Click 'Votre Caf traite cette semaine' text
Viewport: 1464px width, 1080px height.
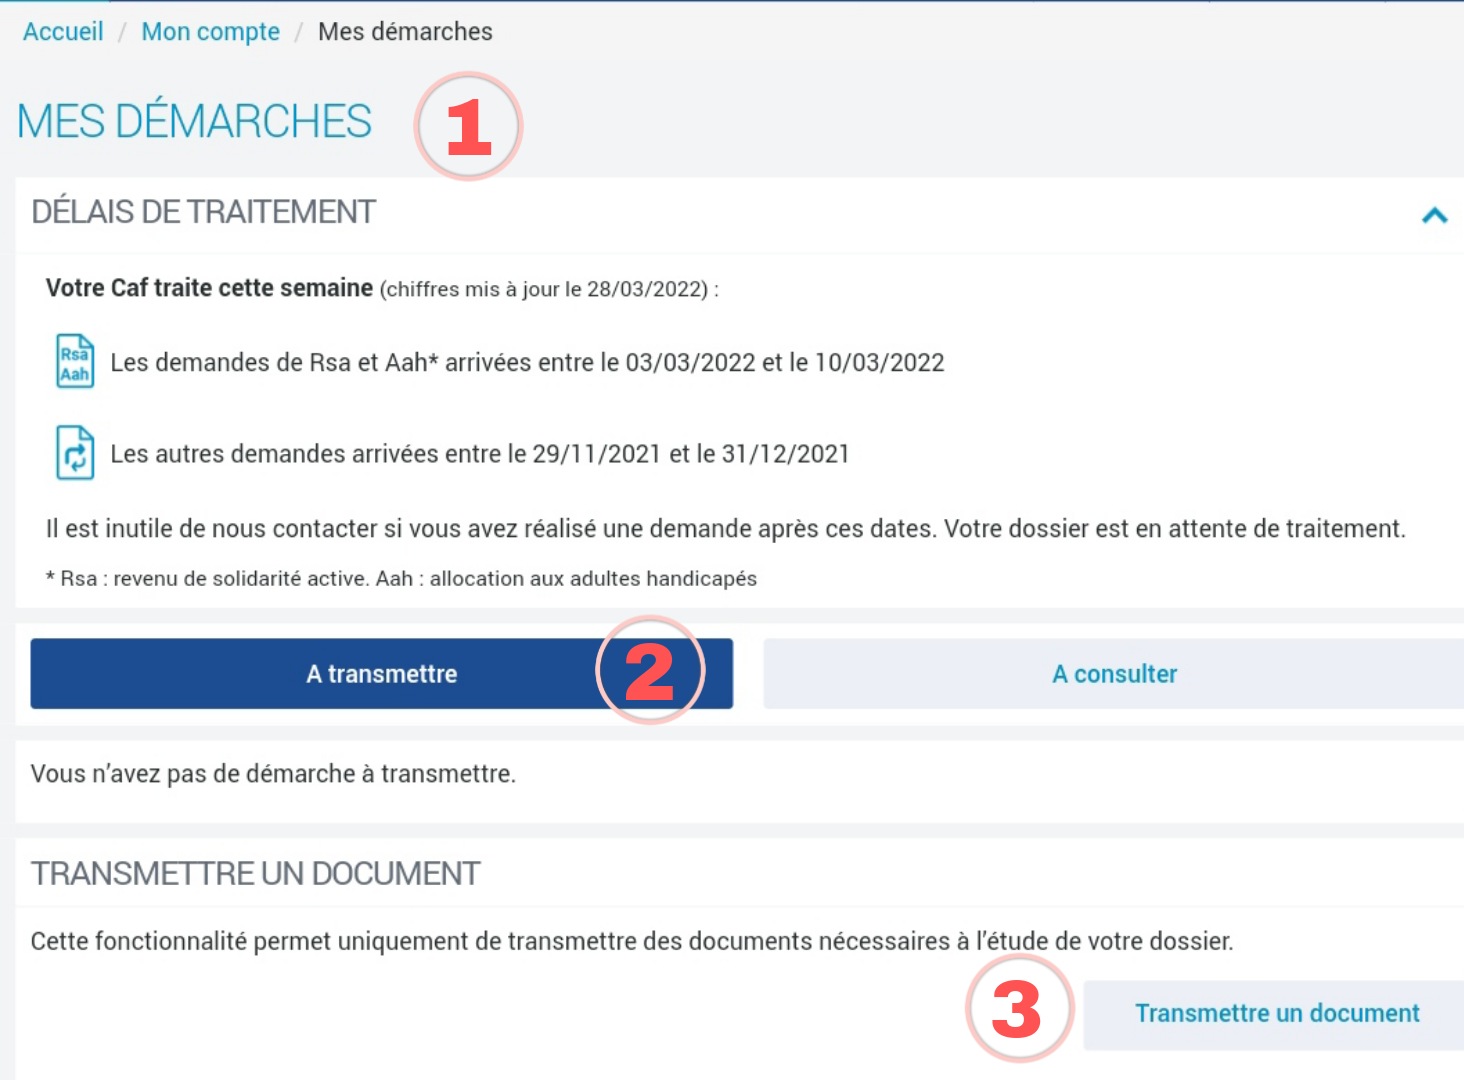(x=209, y=288)
